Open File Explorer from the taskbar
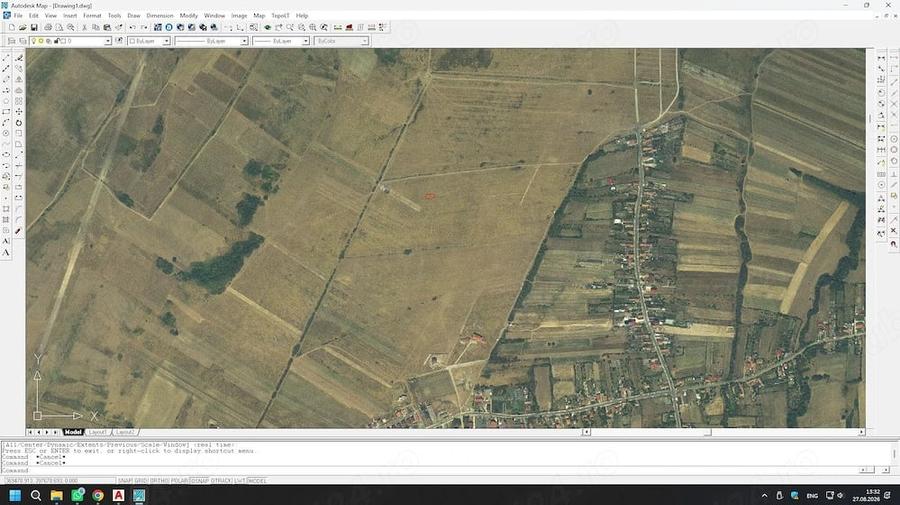 (56, 495)
